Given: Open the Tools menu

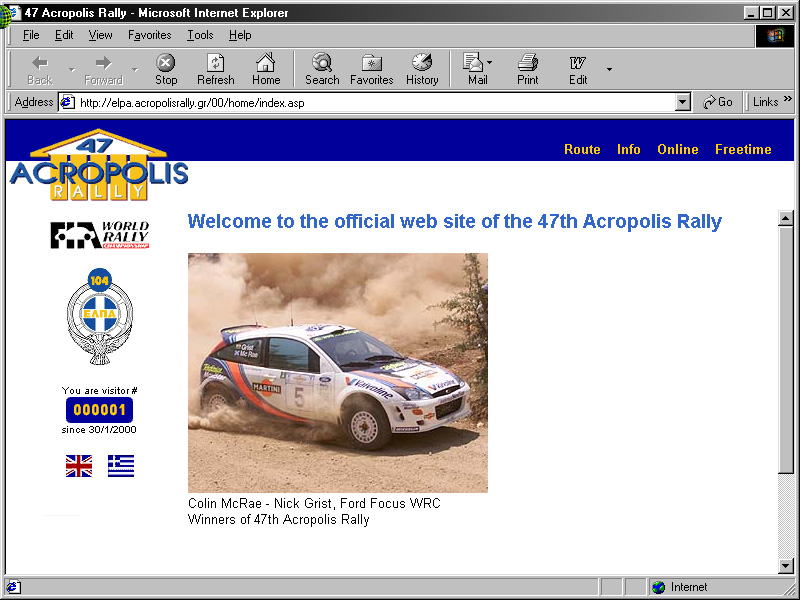Looking at the screenshot, I should 200,35.
